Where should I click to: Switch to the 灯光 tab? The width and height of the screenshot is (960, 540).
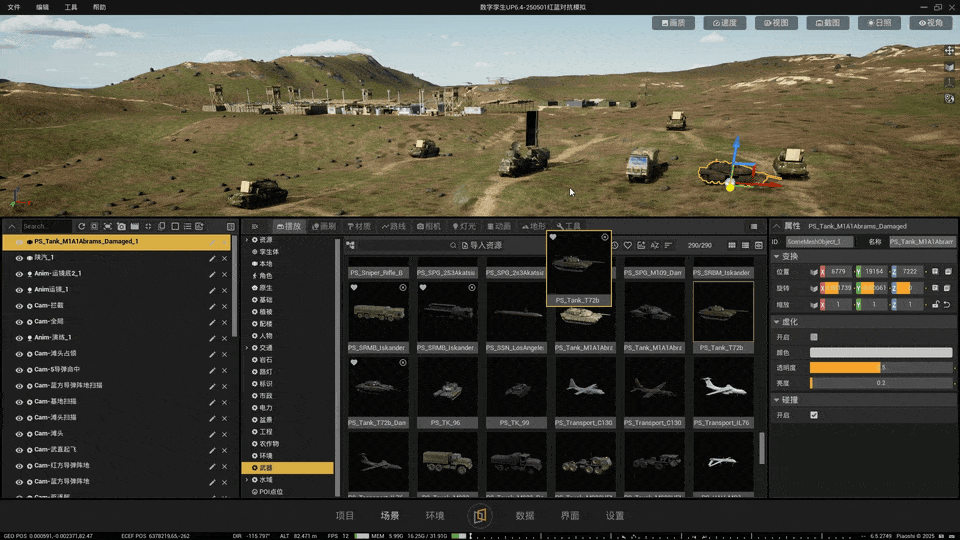[x=464, y=226]
